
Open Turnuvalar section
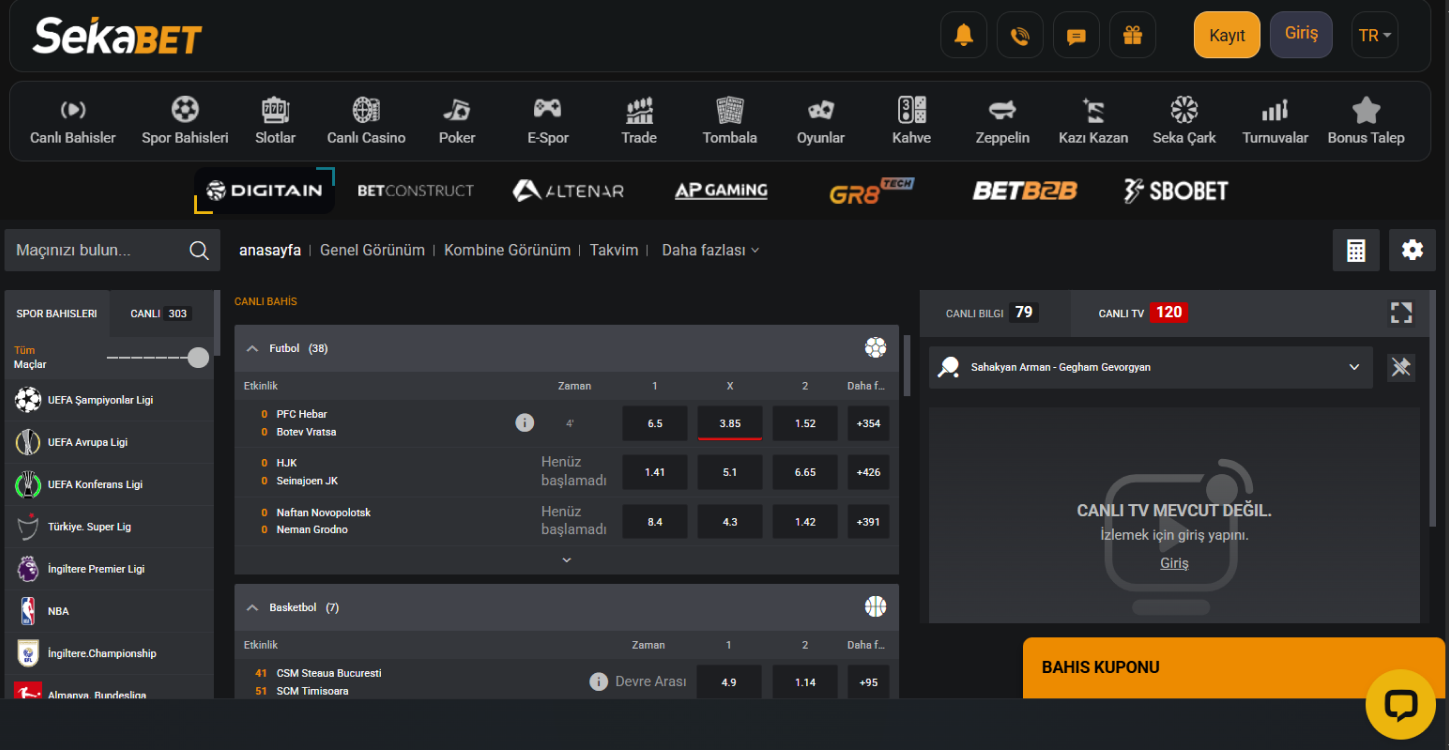[x=1275, y=121]
